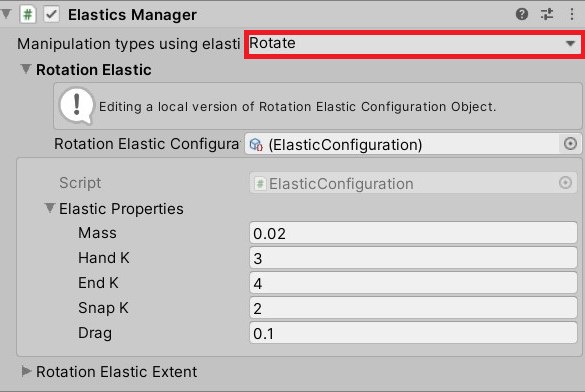Click the Drag value field
The height and width of the screenshot is (392, 585).
[x=413, y=333]
